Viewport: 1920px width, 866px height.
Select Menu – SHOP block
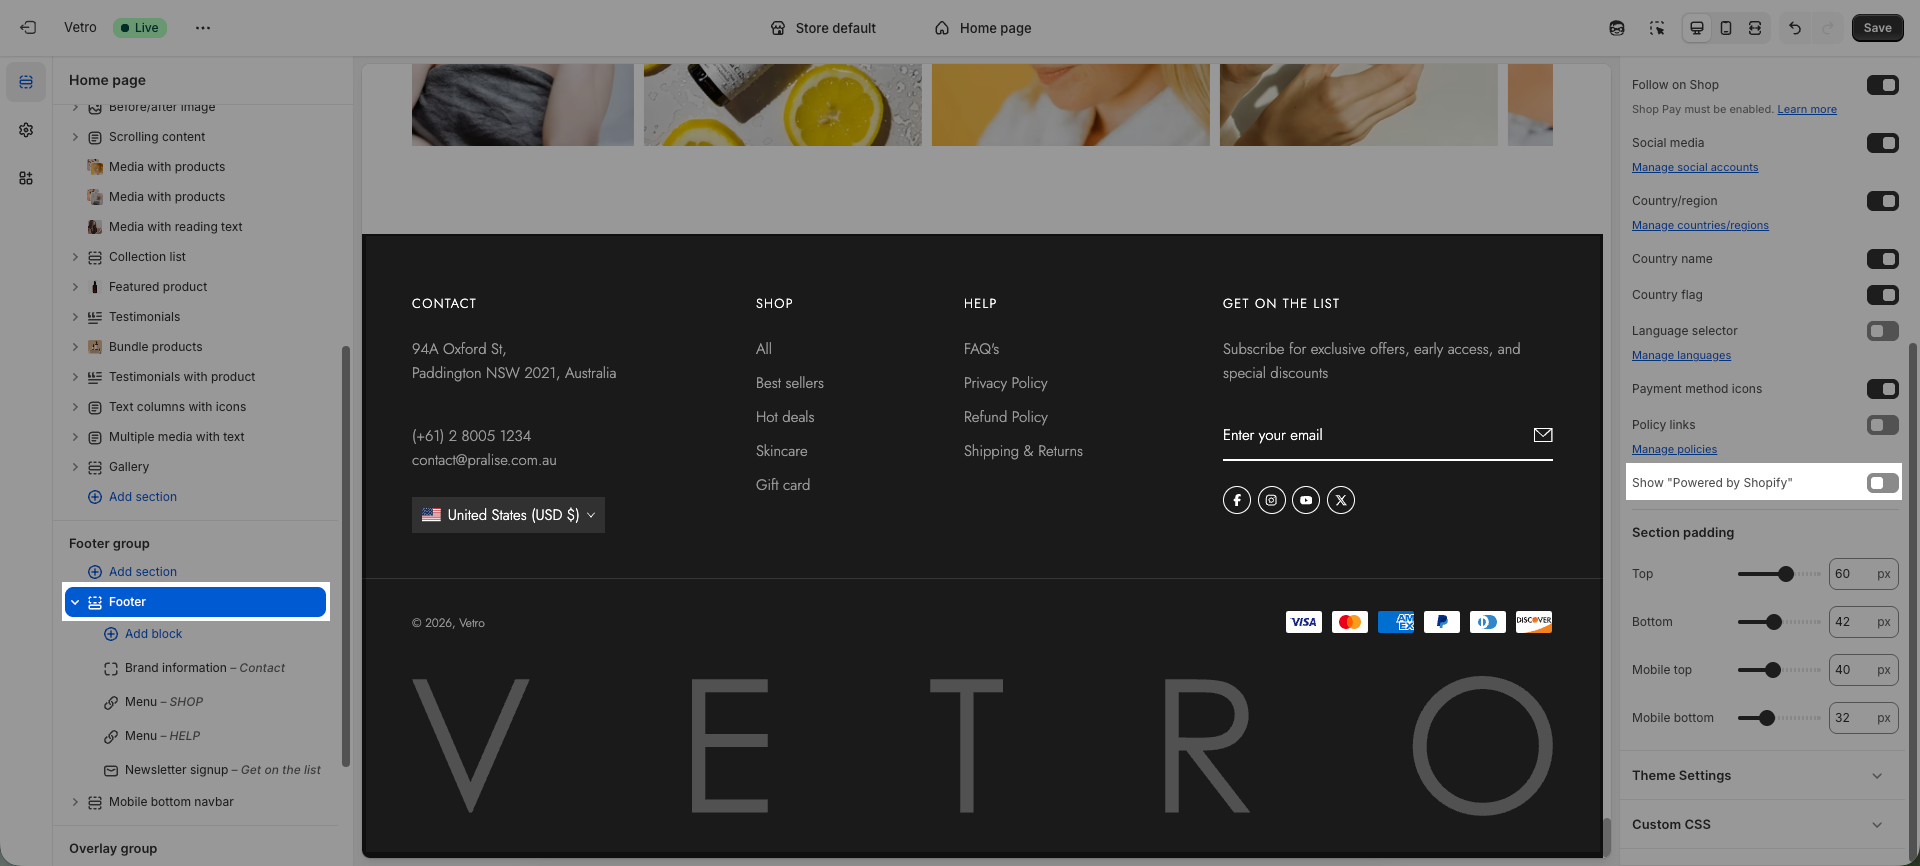(164, 702)
